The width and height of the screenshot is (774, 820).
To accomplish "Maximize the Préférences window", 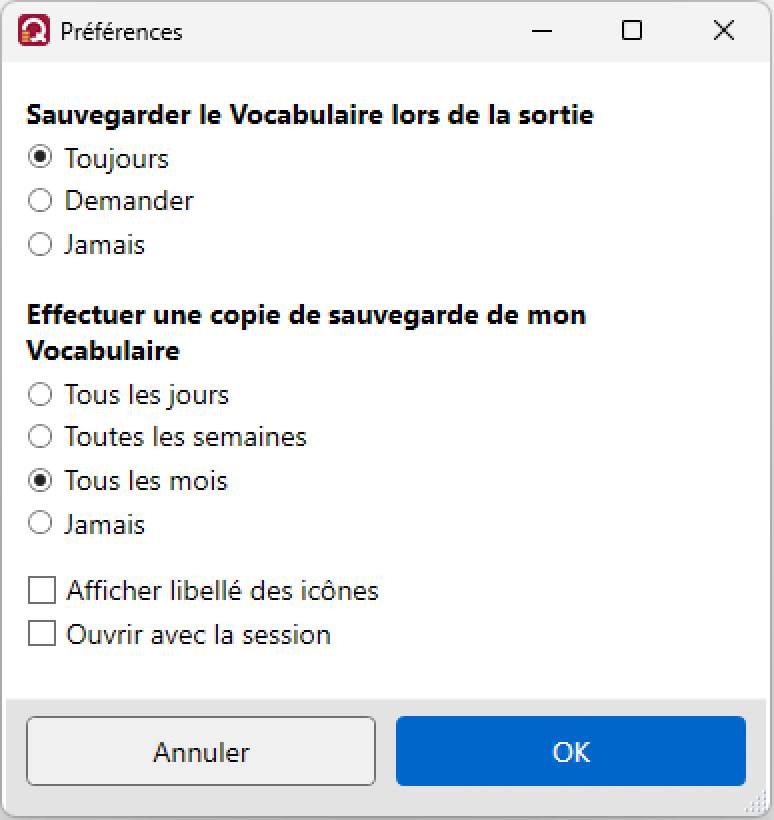I will pos(632,30).
